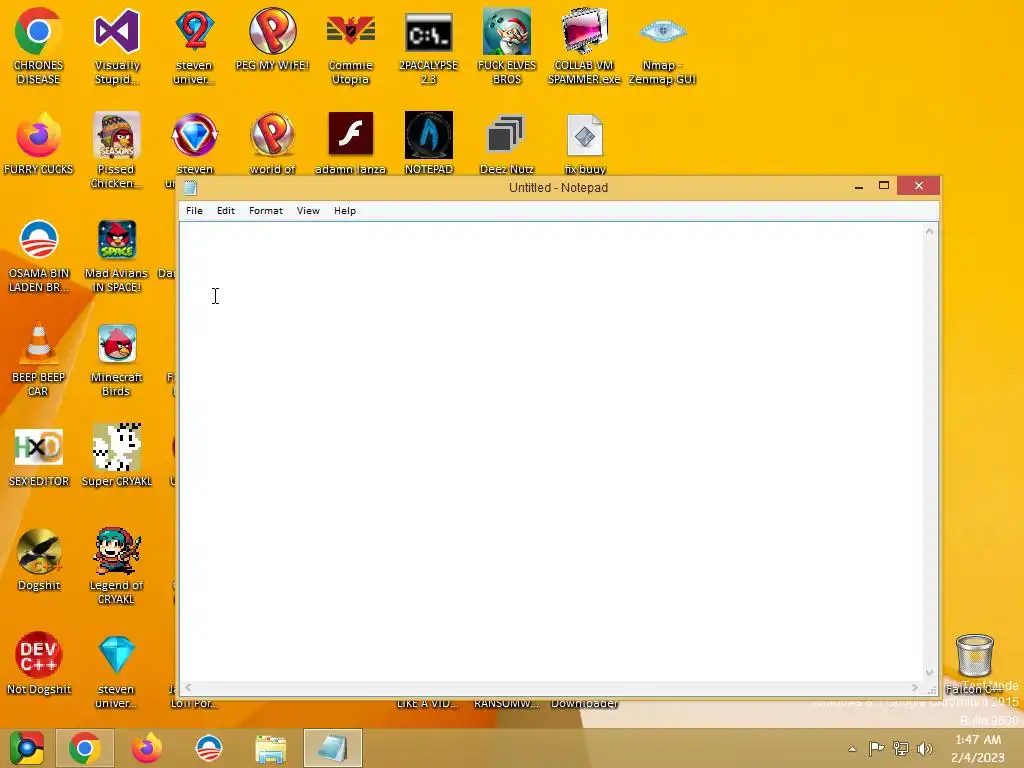Select the Dogshit desktop icon
The image size is (1024, 768).
[x=39, y=559]
